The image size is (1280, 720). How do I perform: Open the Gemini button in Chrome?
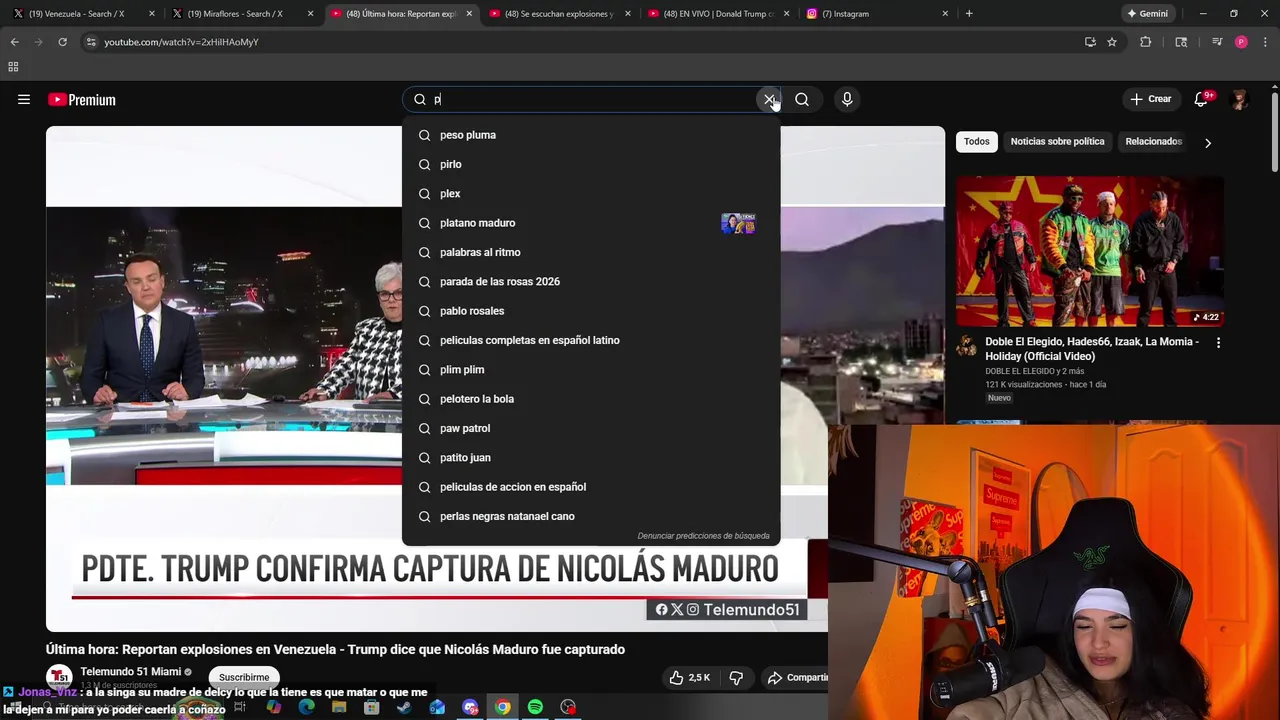(1147, 14)
